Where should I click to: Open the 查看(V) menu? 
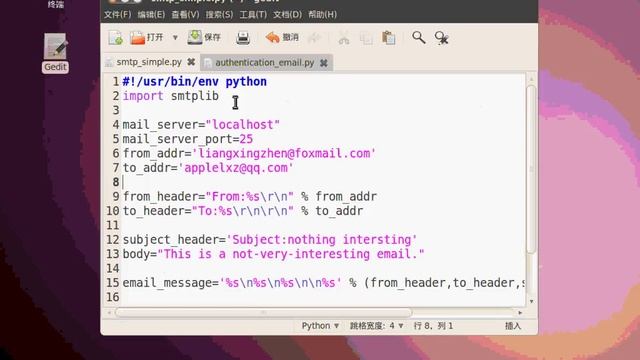pos(185,15)
